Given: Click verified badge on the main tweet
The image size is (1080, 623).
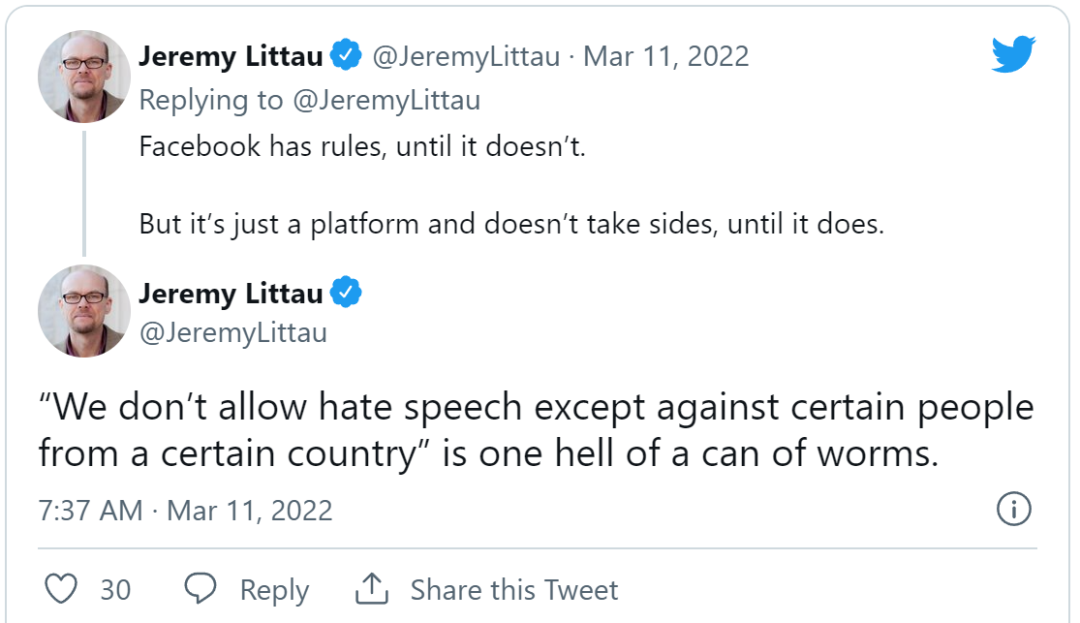Looking at the screenshot, I should (x=346, y=293).
